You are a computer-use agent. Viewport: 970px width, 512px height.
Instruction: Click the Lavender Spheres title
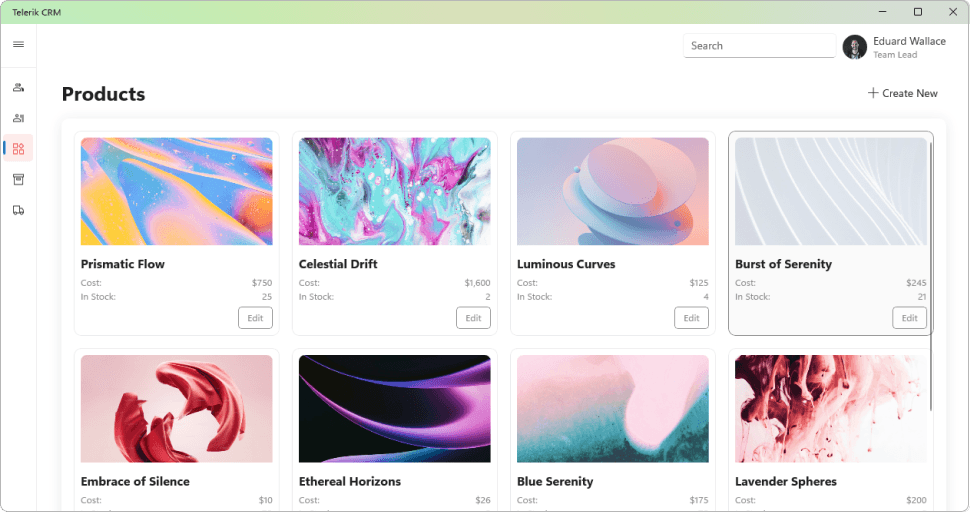pyautogui.click(x=786, y=481)
